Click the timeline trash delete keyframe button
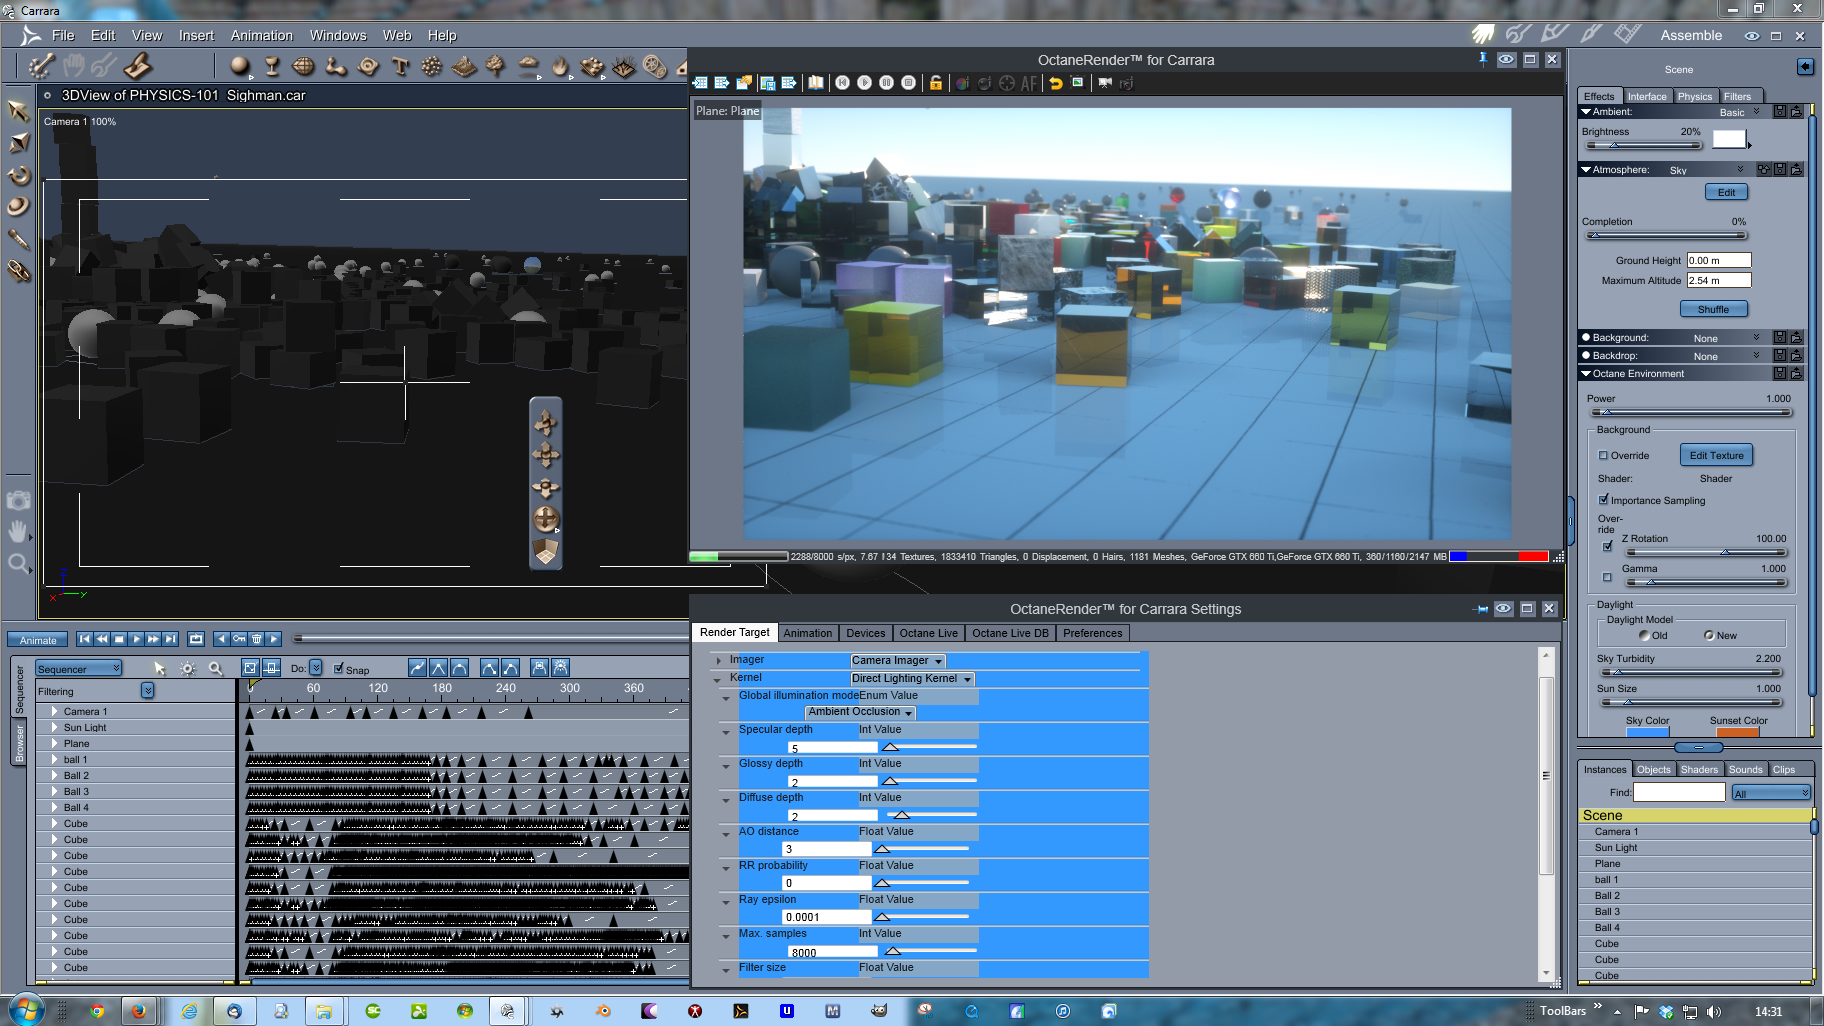Screen dimensions: 1824x1026 257,639
